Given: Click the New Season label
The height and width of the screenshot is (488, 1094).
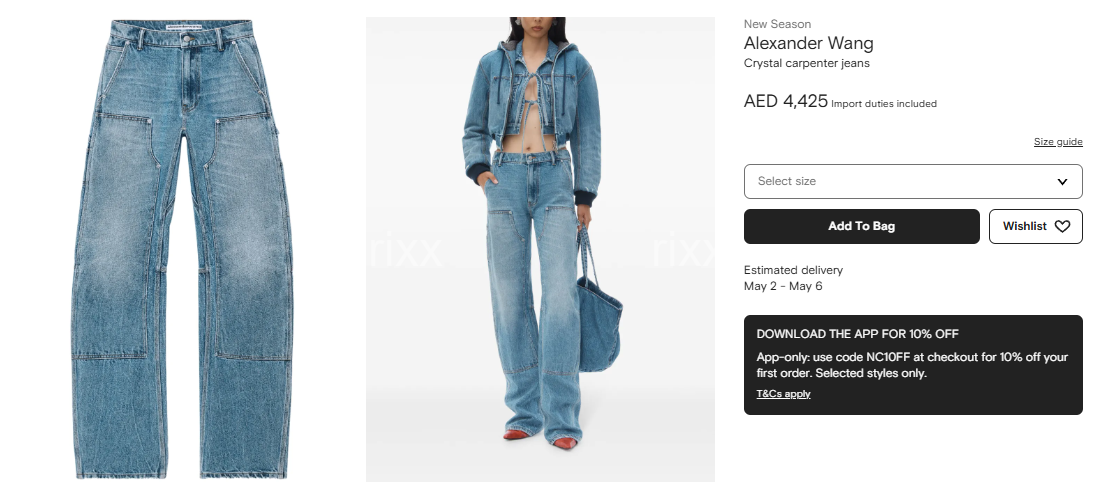Looking at the screenshot, I should pyautogui.click(x=777, y=24).
